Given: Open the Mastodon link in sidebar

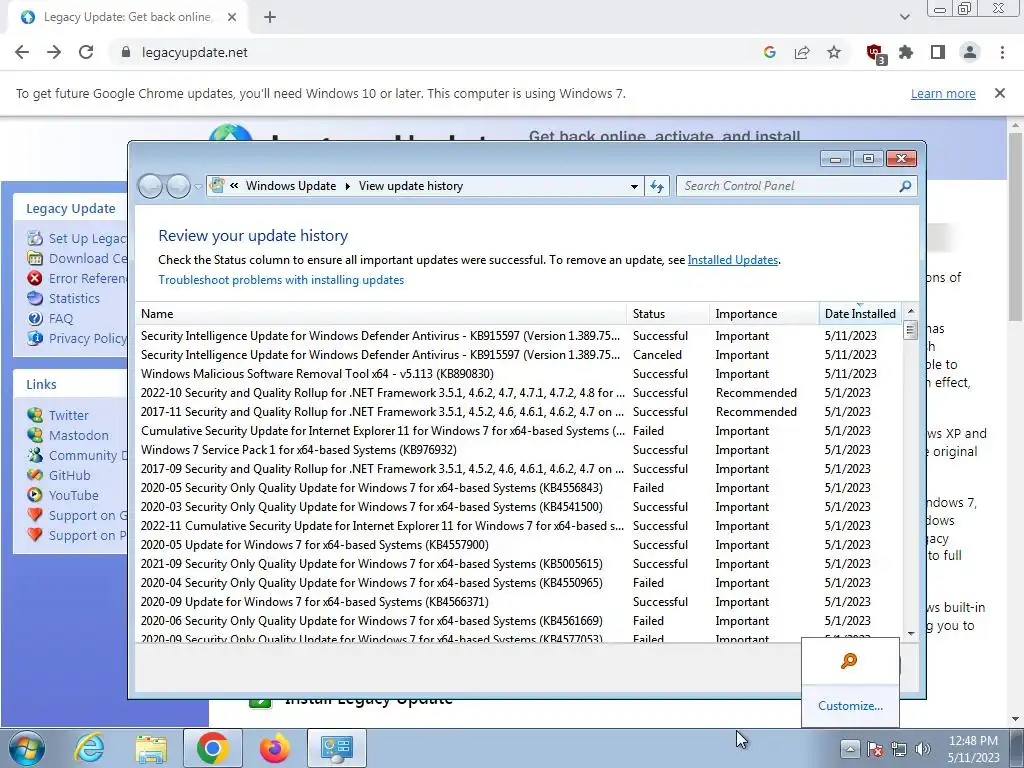Looking at the screenshot, I should (x=78, y=436).
